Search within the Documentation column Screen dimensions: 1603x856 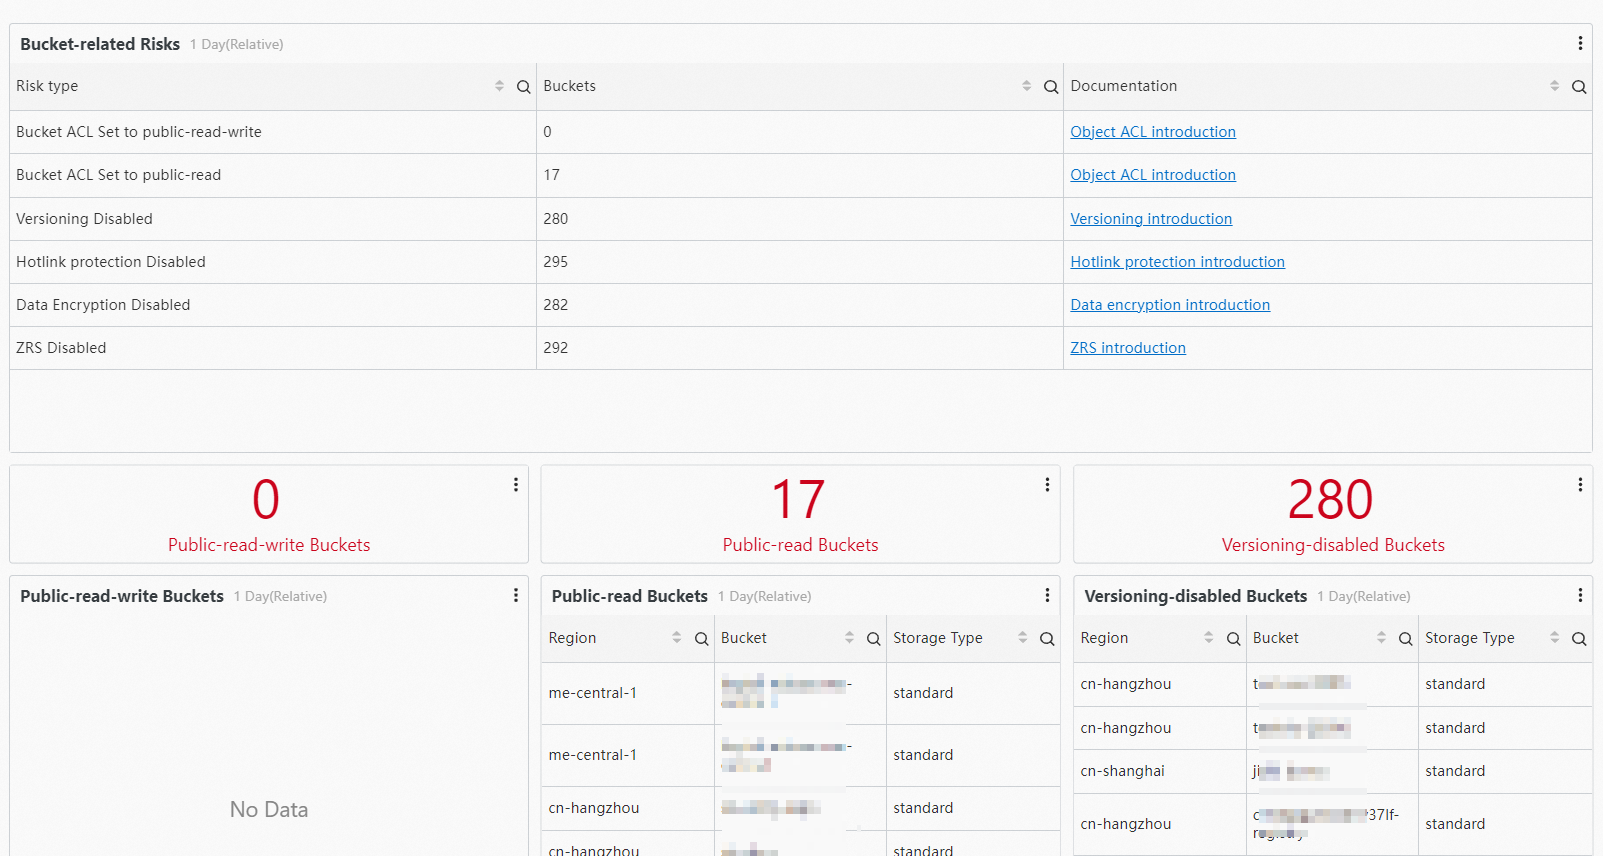tap(1579, 87)
